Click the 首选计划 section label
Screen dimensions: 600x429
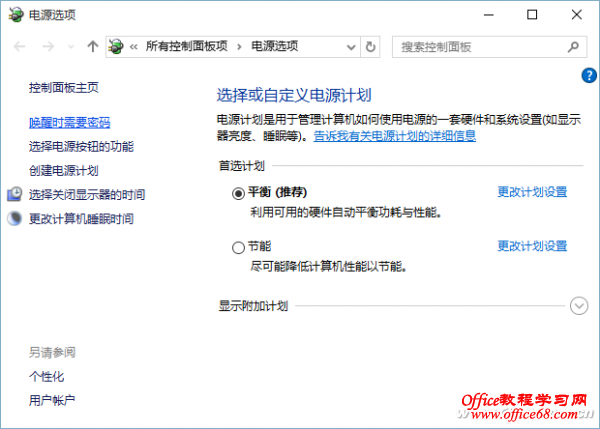coord(241,166)
